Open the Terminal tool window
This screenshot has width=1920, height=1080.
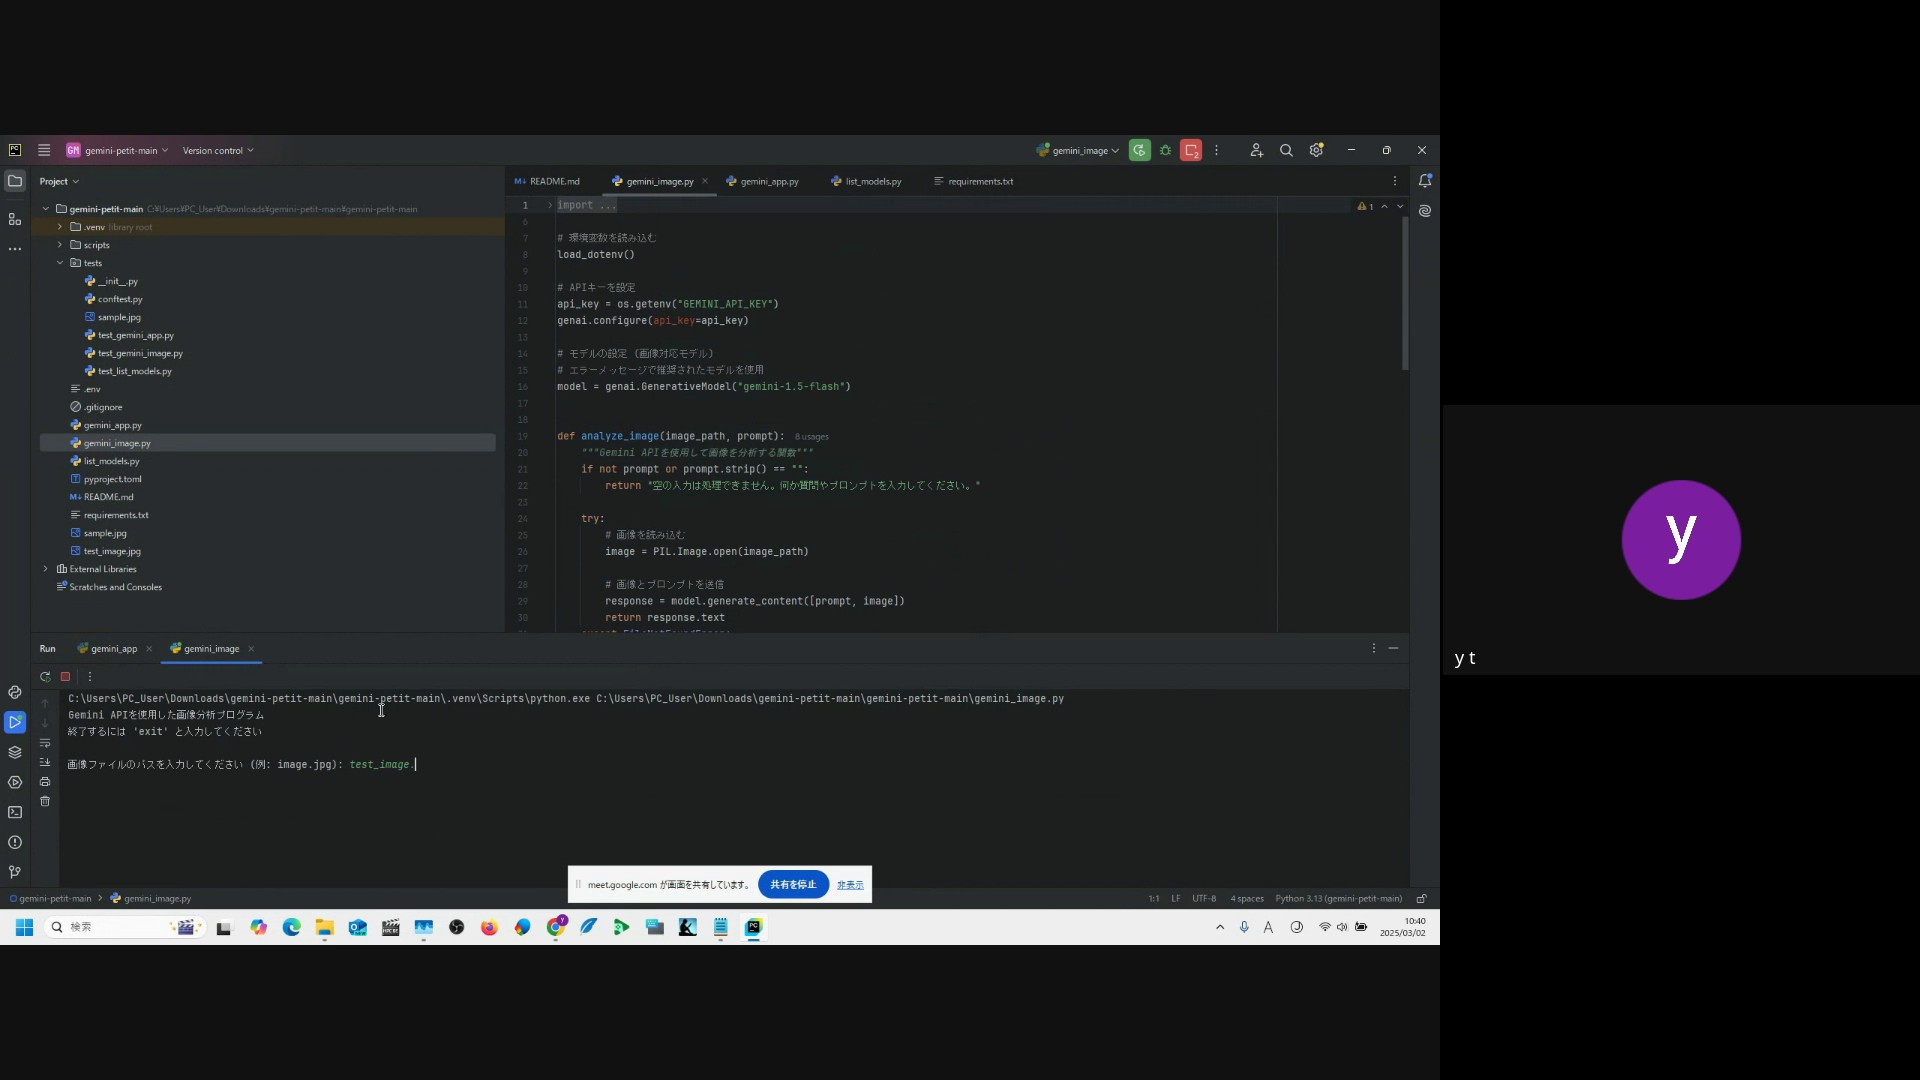14,812
